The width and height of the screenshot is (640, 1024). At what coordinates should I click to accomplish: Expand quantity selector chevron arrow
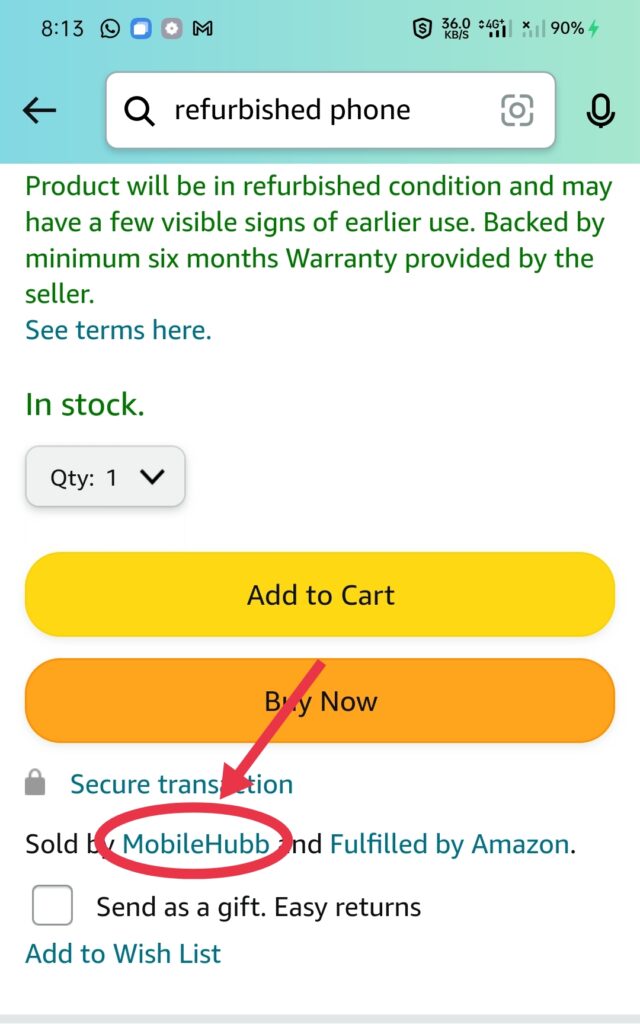tap(152, 477)
